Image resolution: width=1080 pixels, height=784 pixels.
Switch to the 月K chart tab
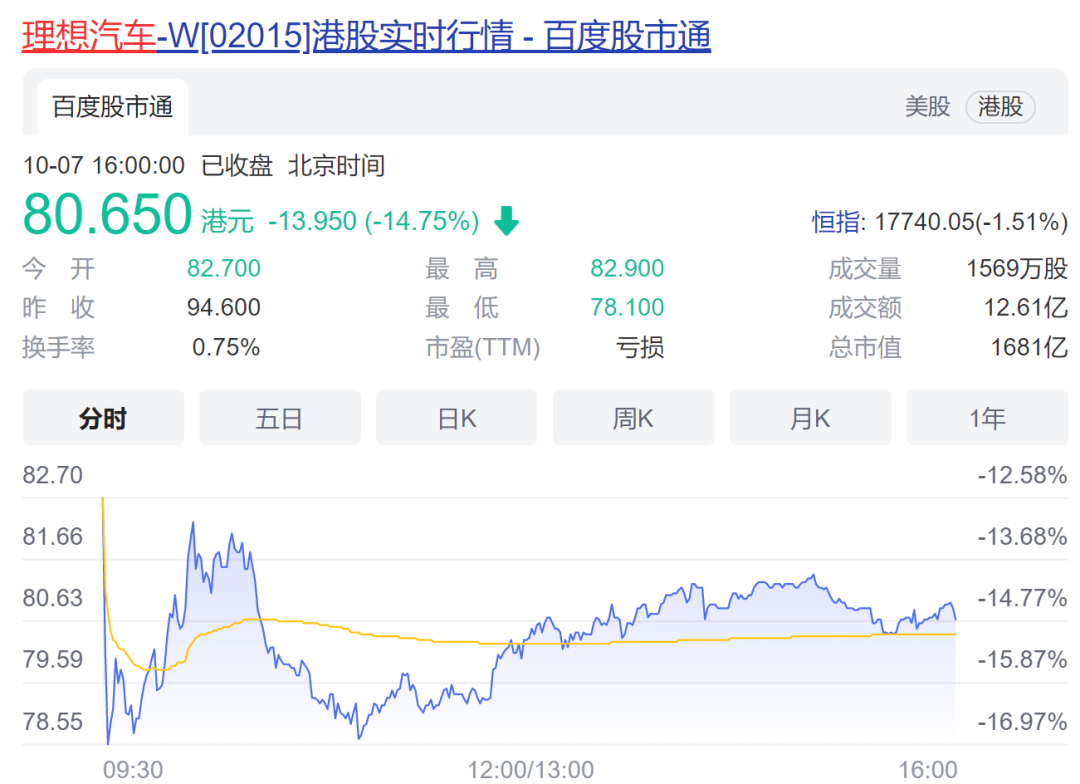coord(810,417)
